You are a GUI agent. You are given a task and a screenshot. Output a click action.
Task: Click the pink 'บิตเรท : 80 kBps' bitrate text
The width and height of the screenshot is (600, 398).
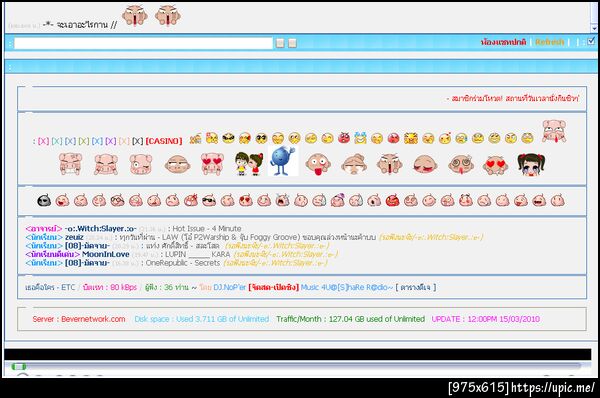pos(109,287)
